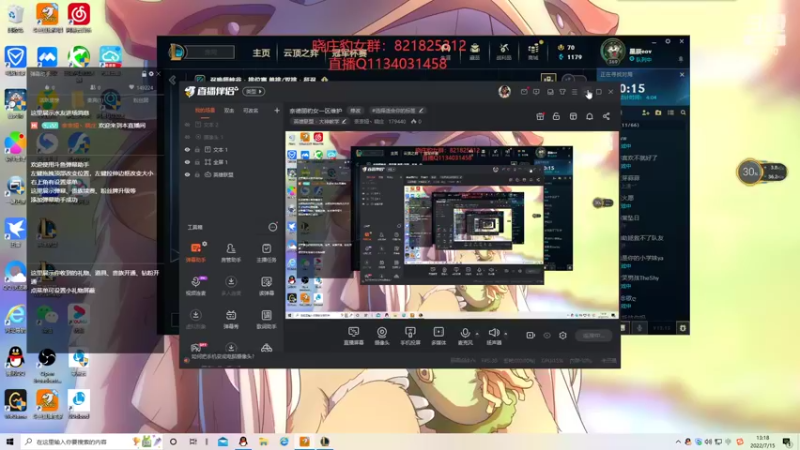Start 视频连麦 from the toolbox
The image size is (800, 450).
click(195, 286)
